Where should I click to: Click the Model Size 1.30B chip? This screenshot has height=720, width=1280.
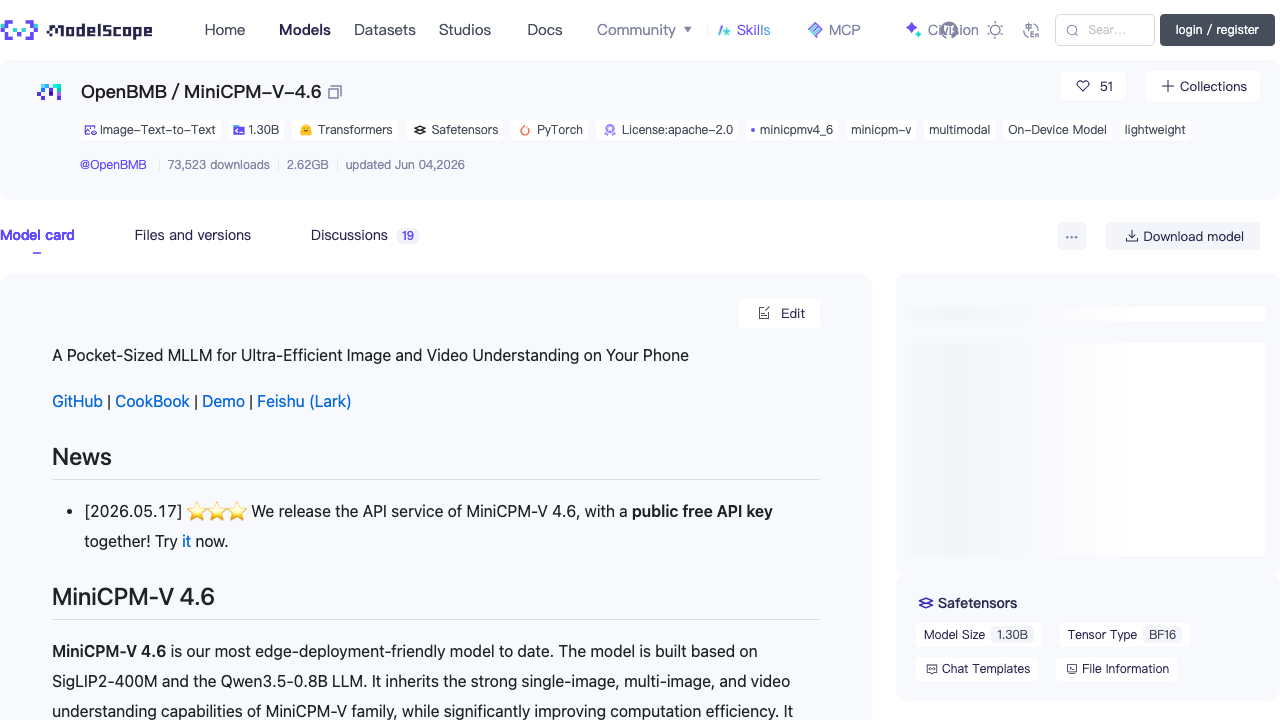[x=978, y=635]
